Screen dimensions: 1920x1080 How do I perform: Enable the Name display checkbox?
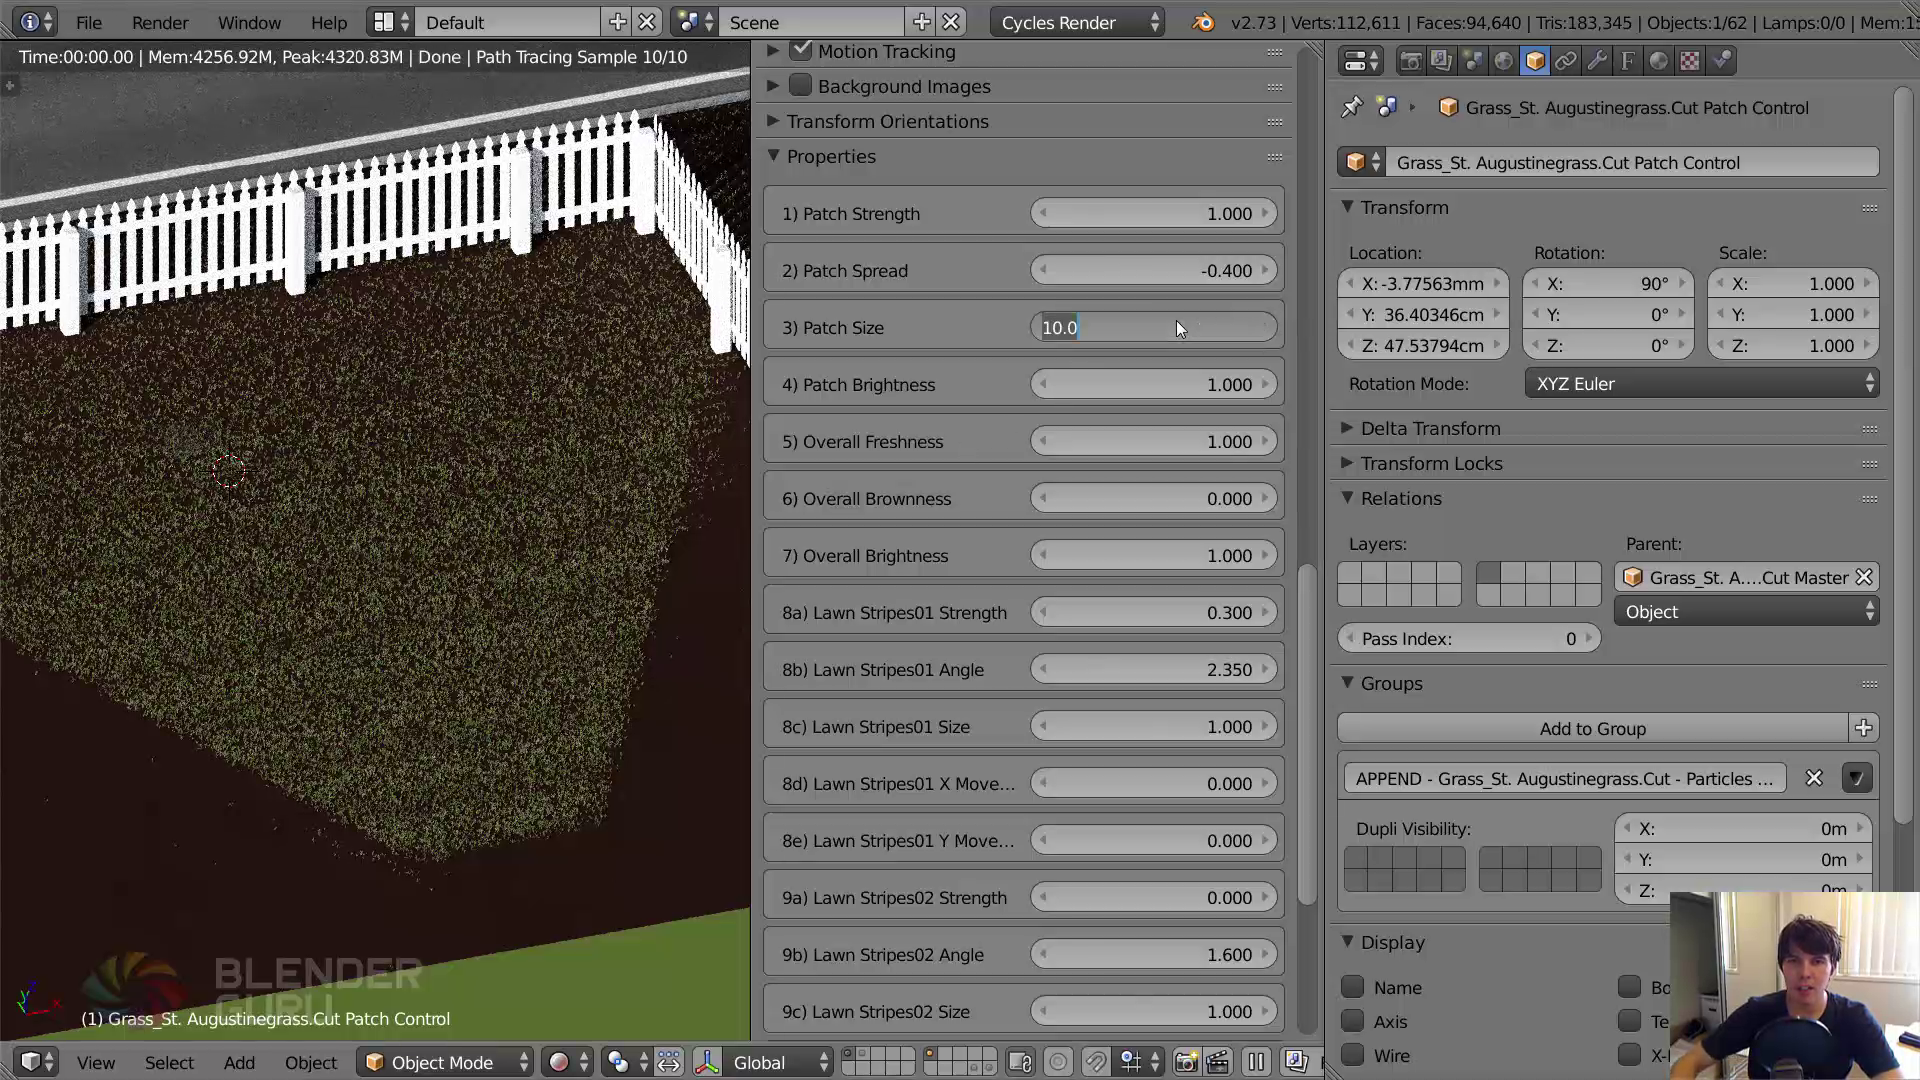(x=1353, y=987)
